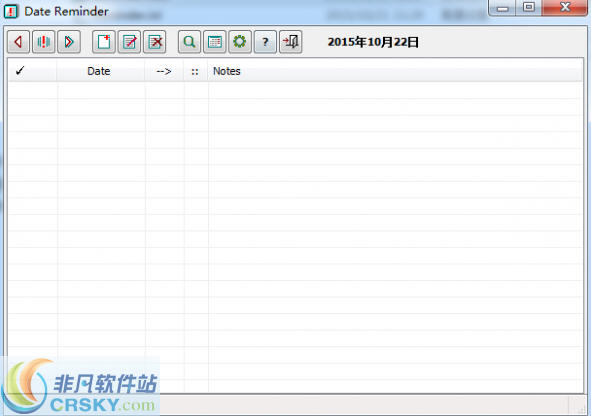This screenshot has width=591, height=416.
Task: Jump to today with the red exclamation icon
Action: (x=44, y=41)
